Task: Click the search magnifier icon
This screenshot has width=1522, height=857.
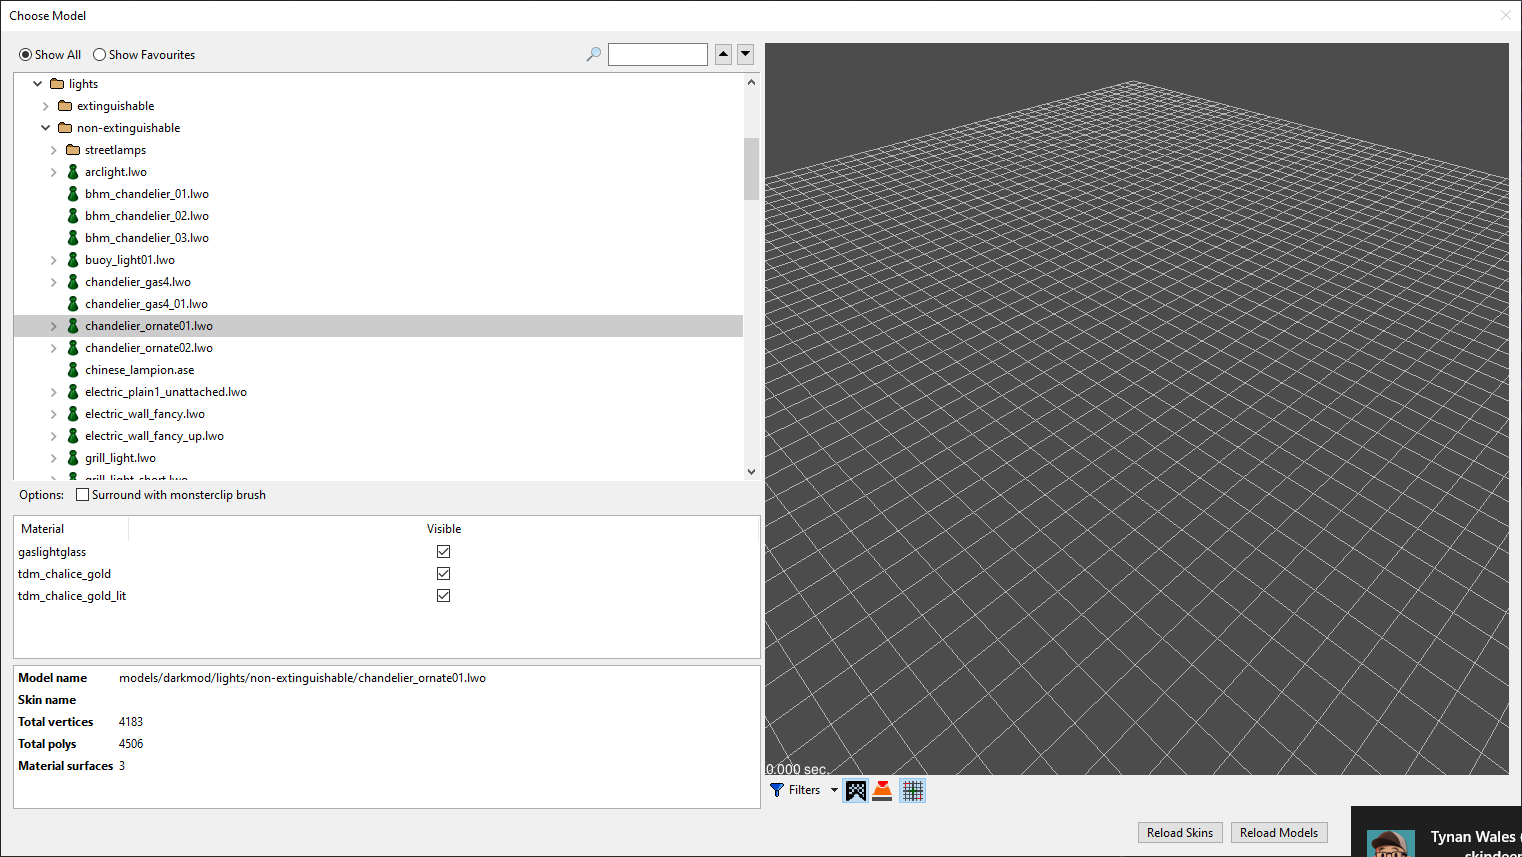Action: tap(593, 54)
